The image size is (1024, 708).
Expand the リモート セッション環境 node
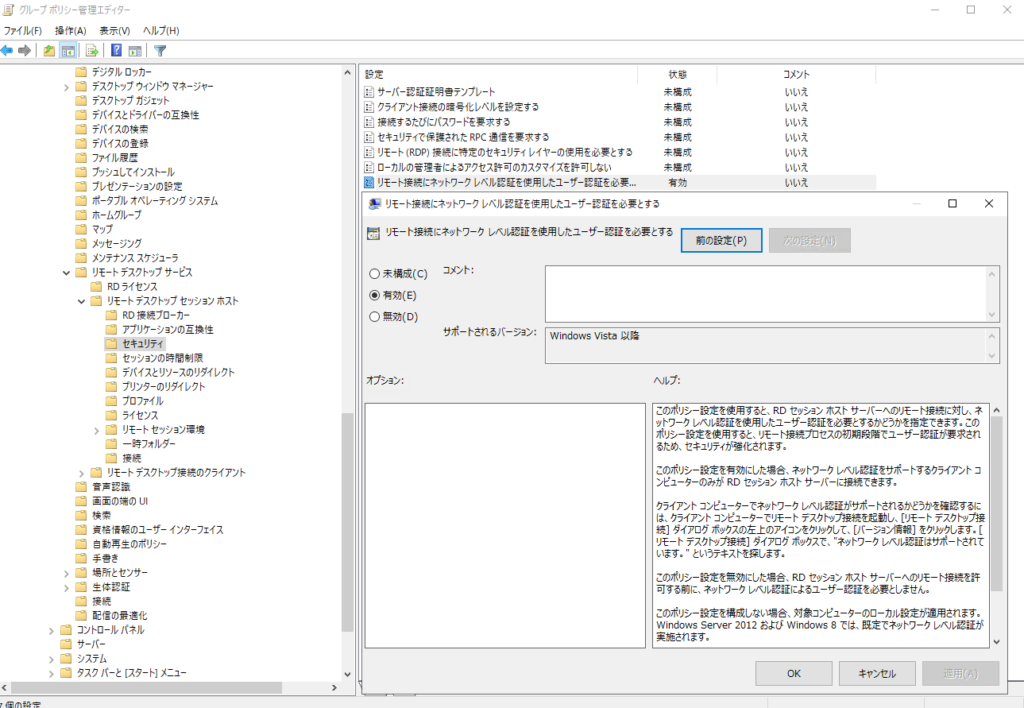click(97, 430)
